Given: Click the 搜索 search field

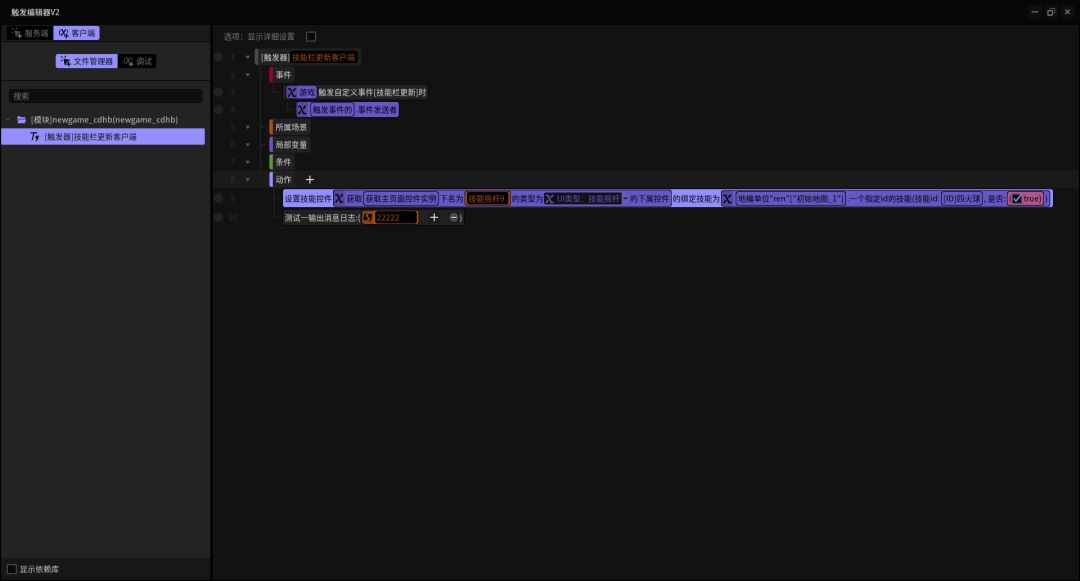Looking at the screenshot, I should 105,96.
